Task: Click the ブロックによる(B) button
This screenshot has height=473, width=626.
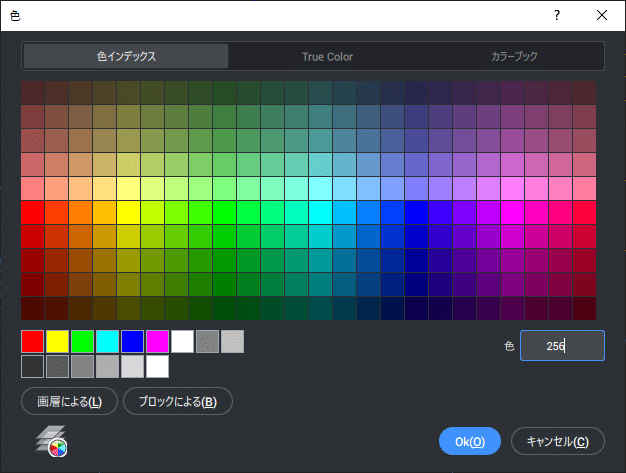Action: click(178, 401)
